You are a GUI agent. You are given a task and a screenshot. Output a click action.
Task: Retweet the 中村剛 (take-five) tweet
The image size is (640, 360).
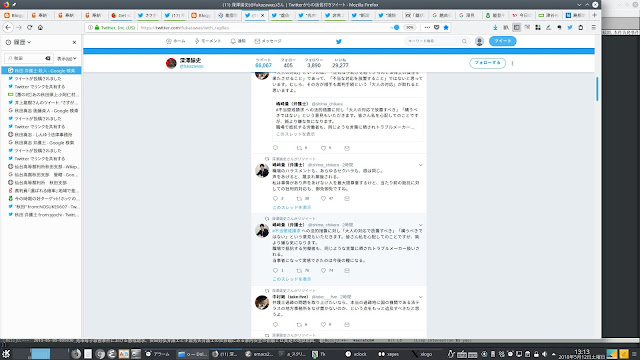coord(299,324)
